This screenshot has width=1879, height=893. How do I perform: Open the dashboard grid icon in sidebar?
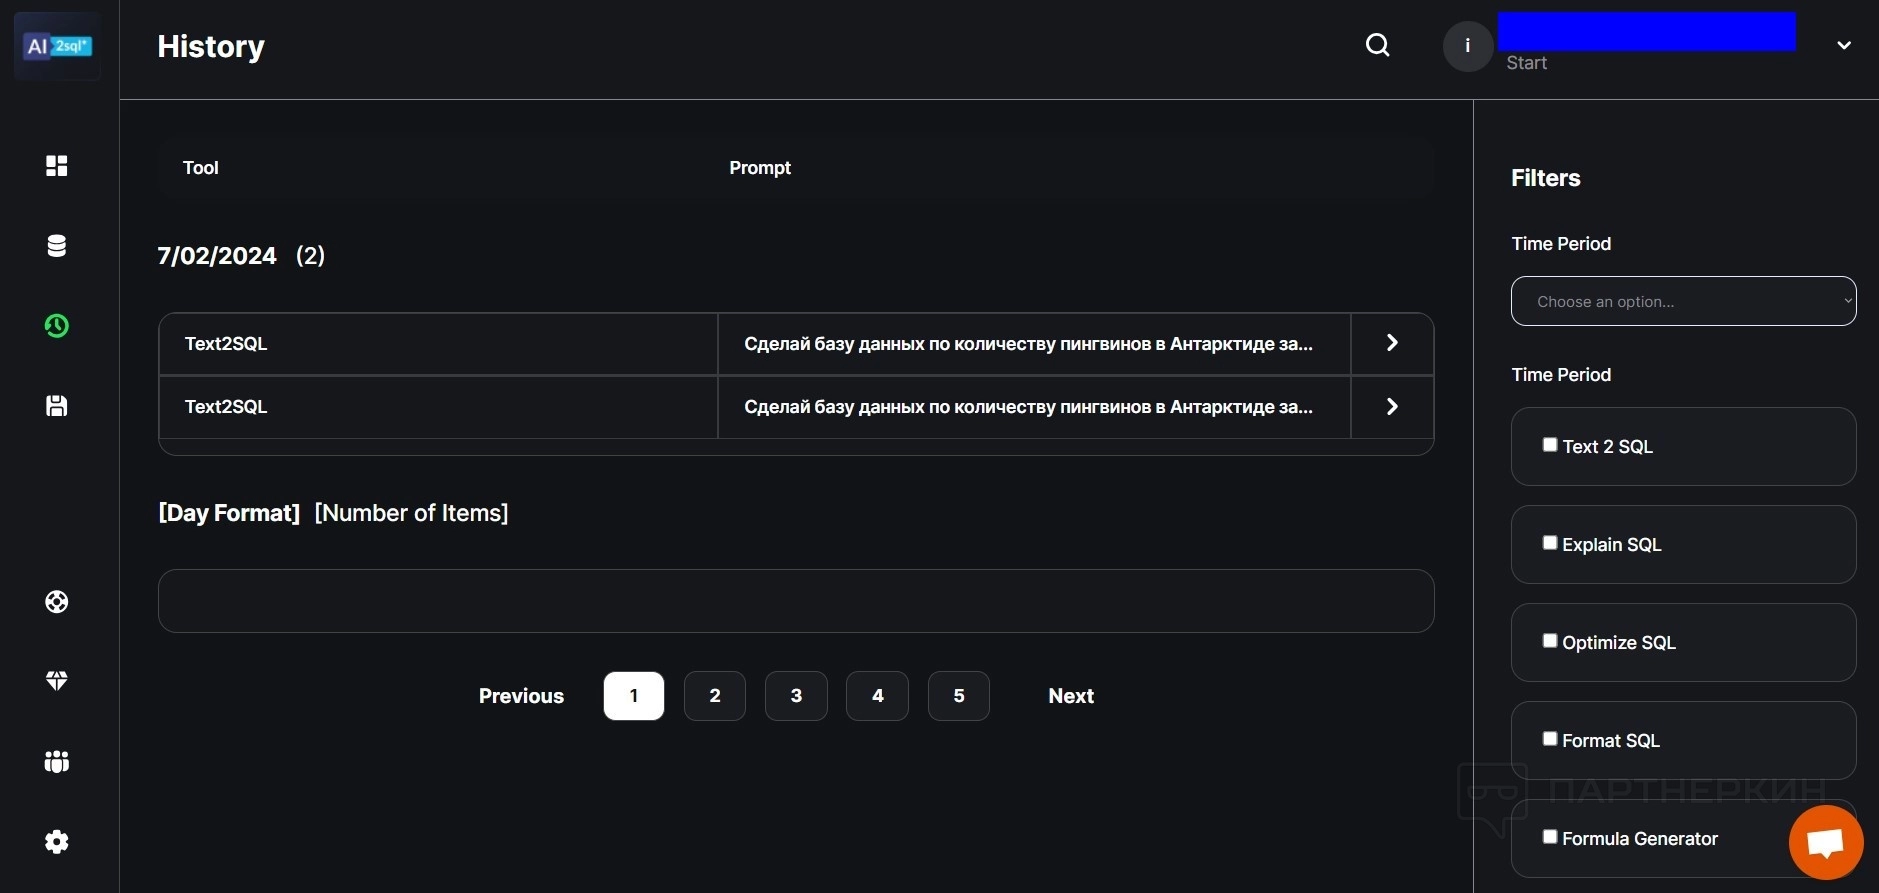point(57,166)
